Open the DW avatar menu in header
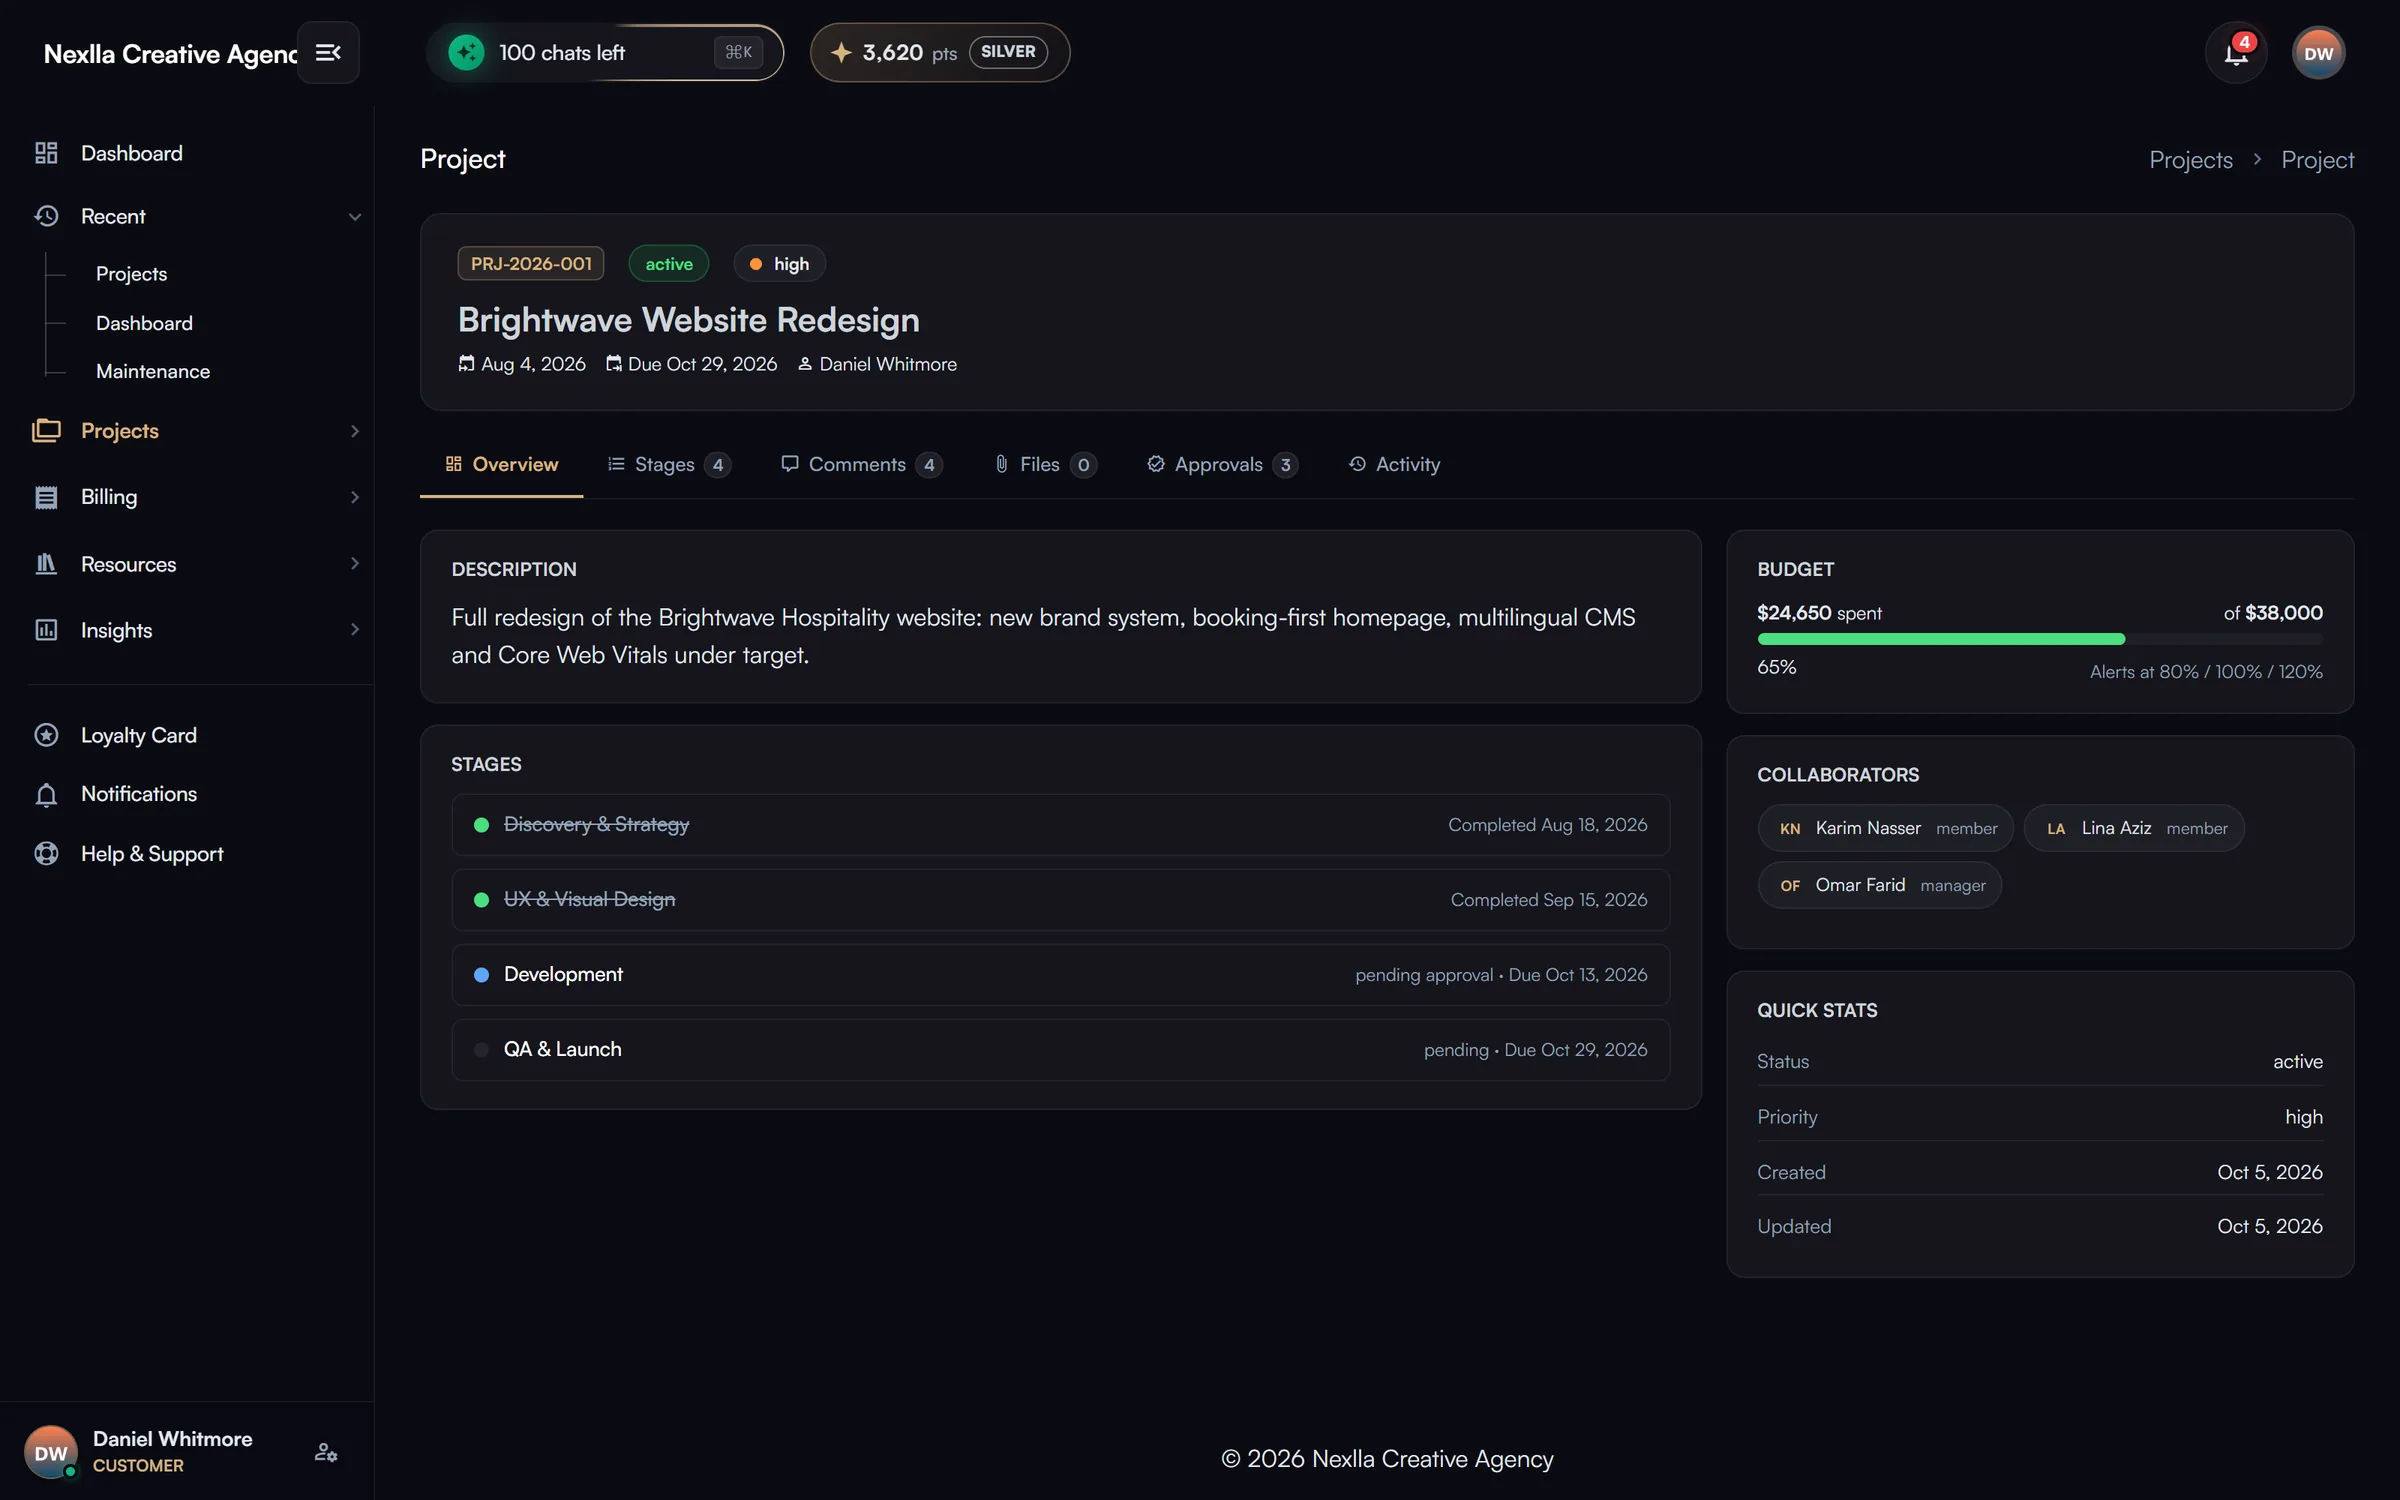 point(2318,53)
